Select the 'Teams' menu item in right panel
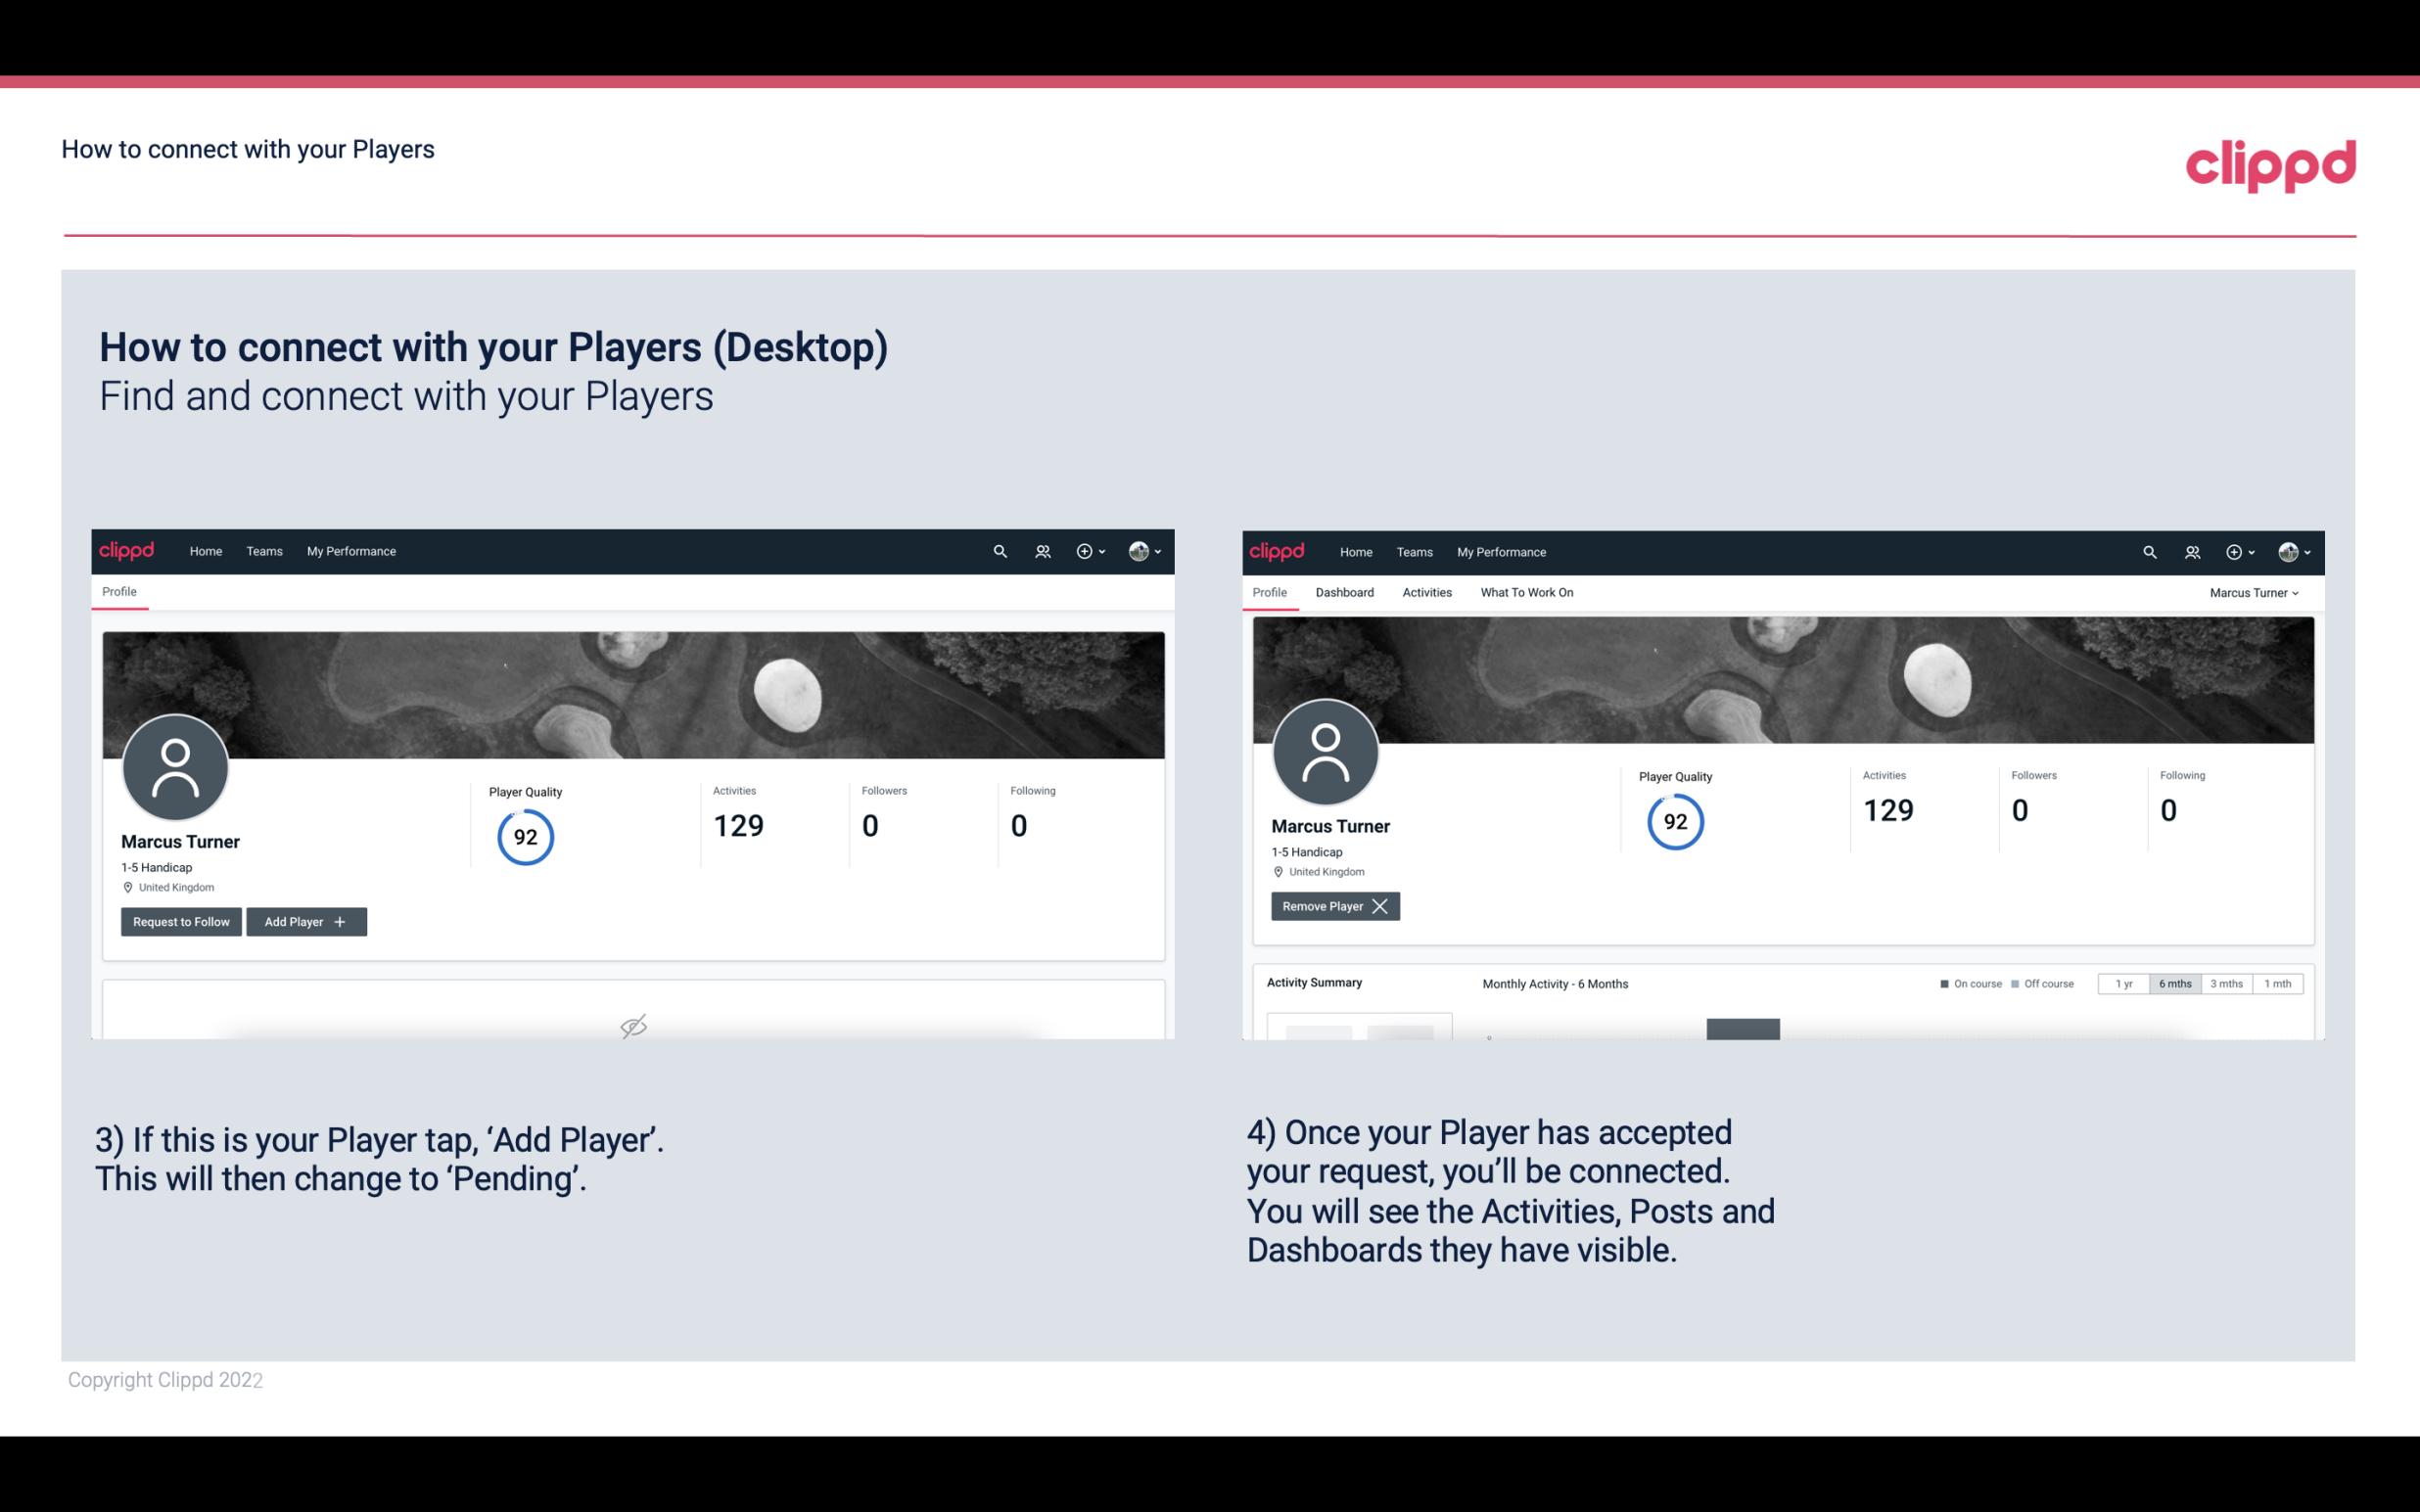Image resolution: width=2420 pixels, height=1512 pixels. pos(1415,550)
